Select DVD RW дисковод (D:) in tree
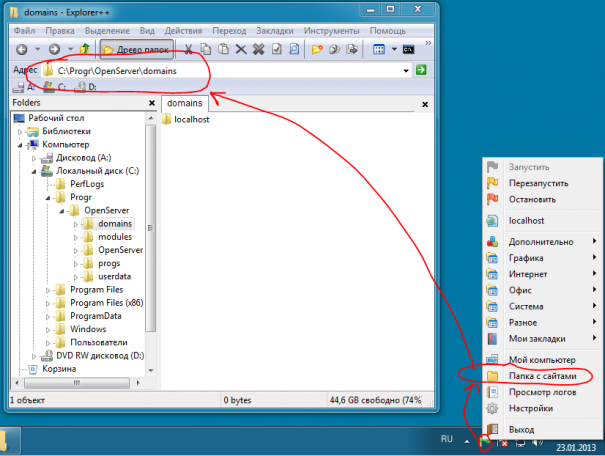 pos(100,356)
